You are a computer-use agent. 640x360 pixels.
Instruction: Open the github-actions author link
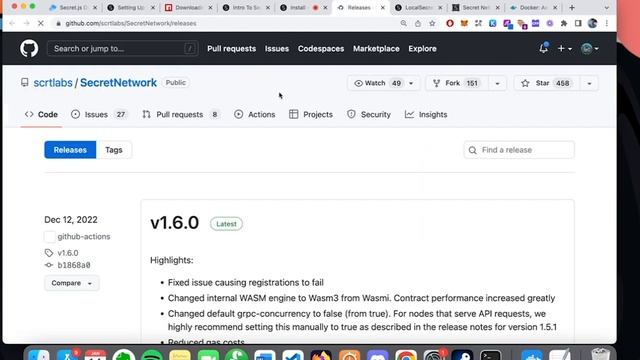pos(84,237)
